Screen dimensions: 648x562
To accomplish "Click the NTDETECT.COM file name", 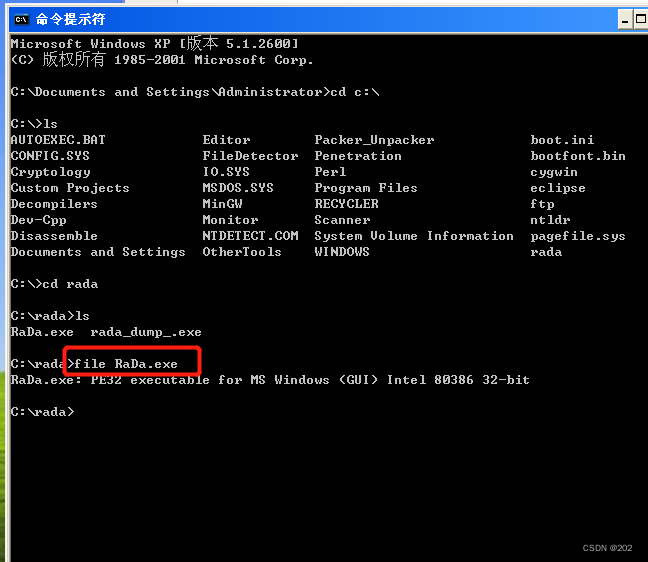I will [250, 236].
